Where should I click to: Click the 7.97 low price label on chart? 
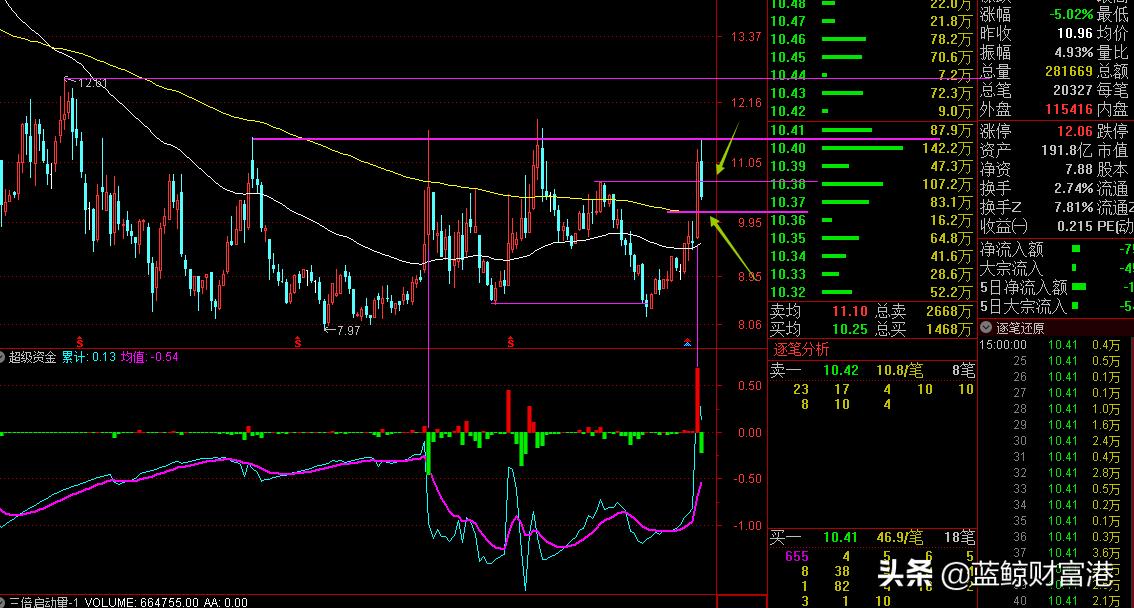(x=349, y=331)
